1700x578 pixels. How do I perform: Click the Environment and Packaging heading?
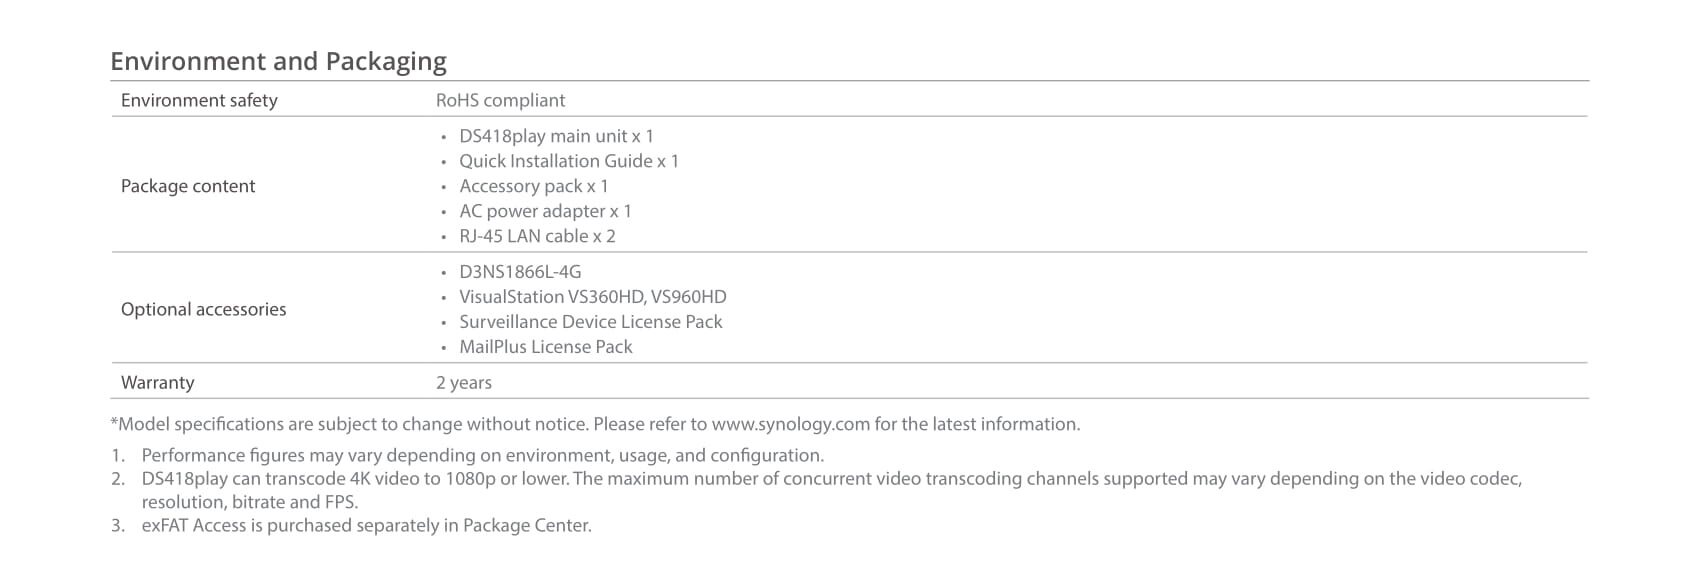[x=278, y=61]
